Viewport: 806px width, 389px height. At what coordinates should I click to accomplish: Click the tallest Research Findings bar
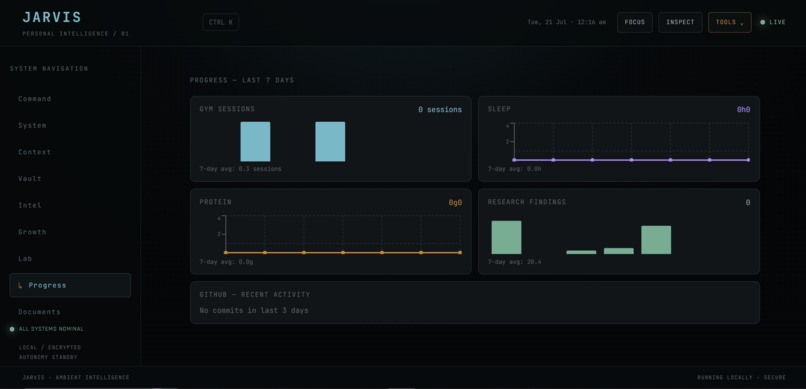click(x=506, y=237)
